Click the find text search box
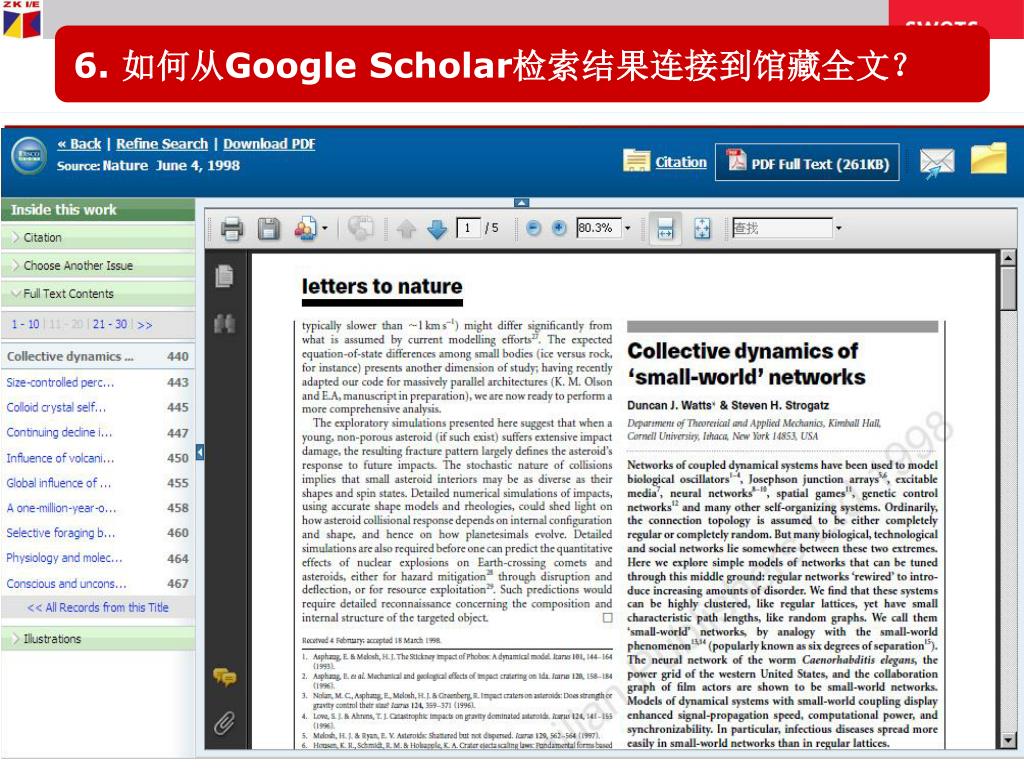 click(x=782, y=228)
